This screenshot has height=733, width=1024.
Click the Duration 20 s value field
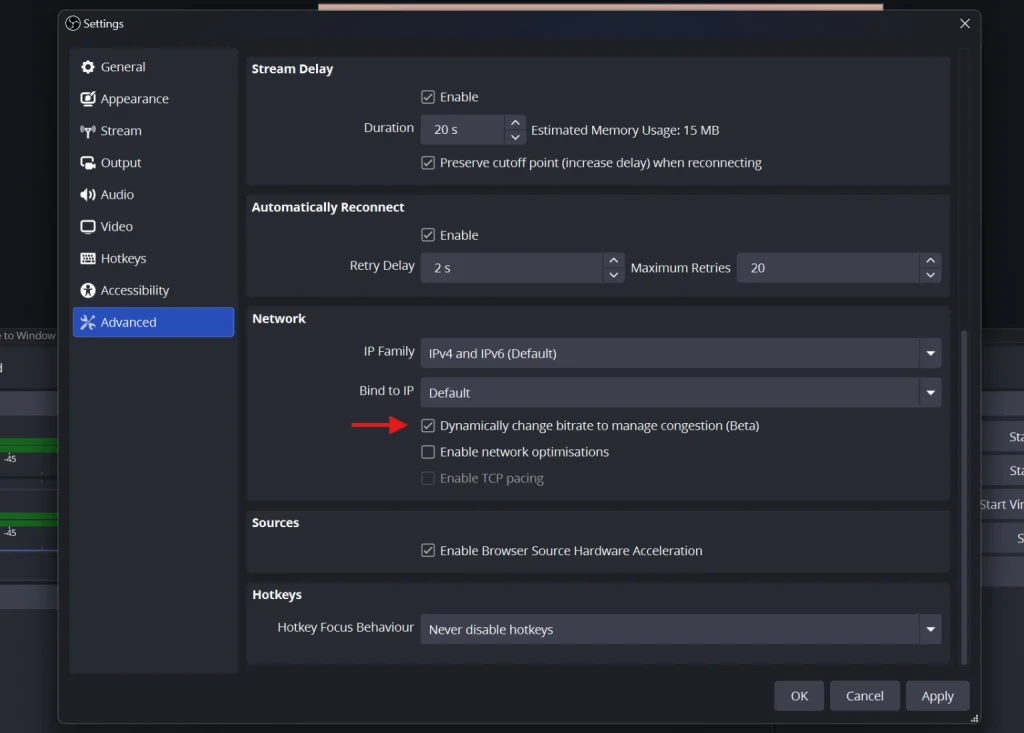[463, 130]
